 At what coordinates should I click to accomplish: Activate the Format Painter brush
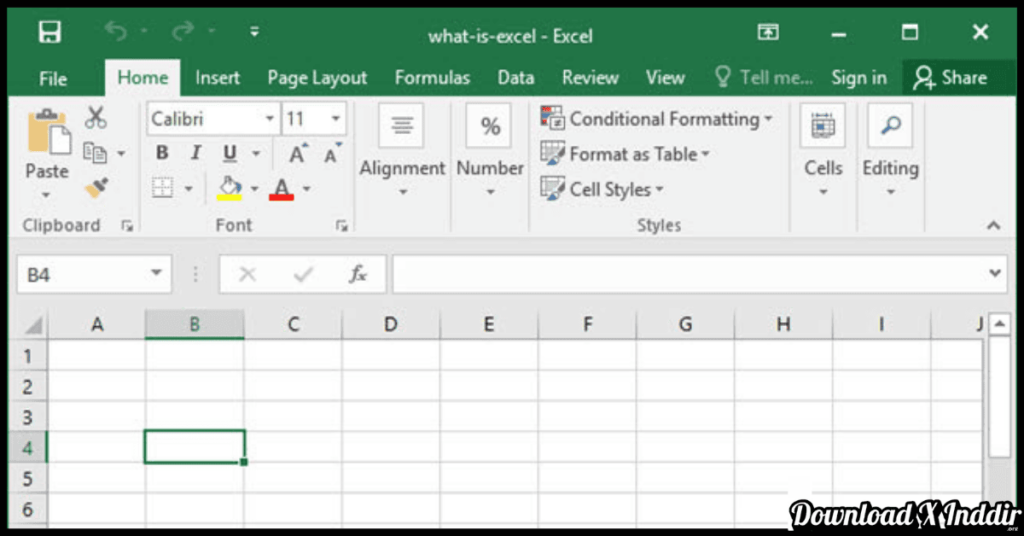coord(97,188)
